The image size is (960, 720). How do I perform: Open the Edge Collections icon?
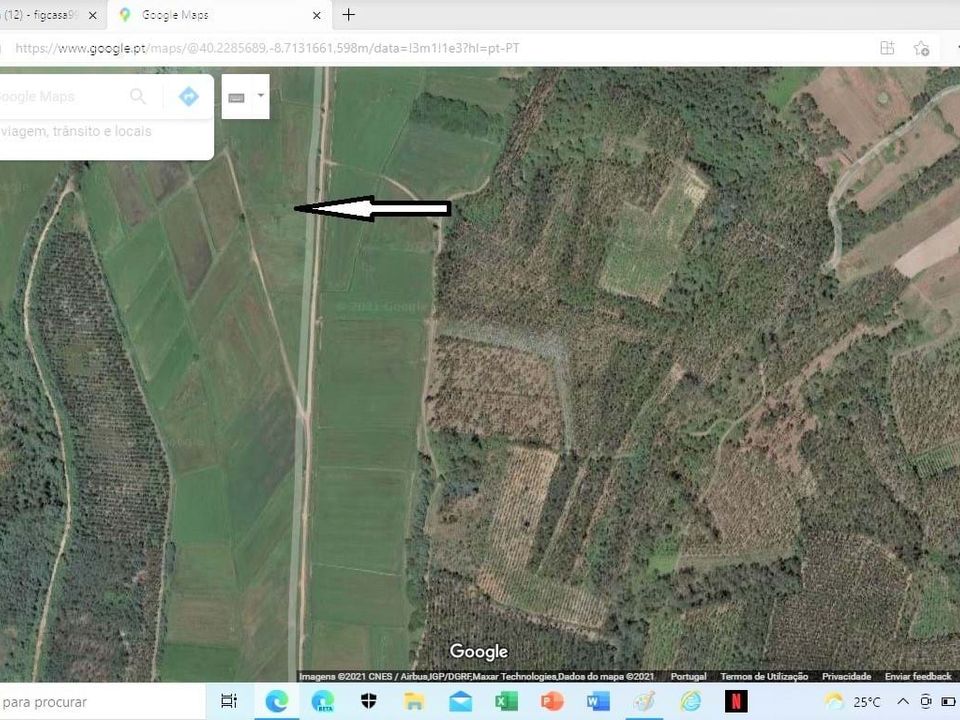(x=887, y=48)
